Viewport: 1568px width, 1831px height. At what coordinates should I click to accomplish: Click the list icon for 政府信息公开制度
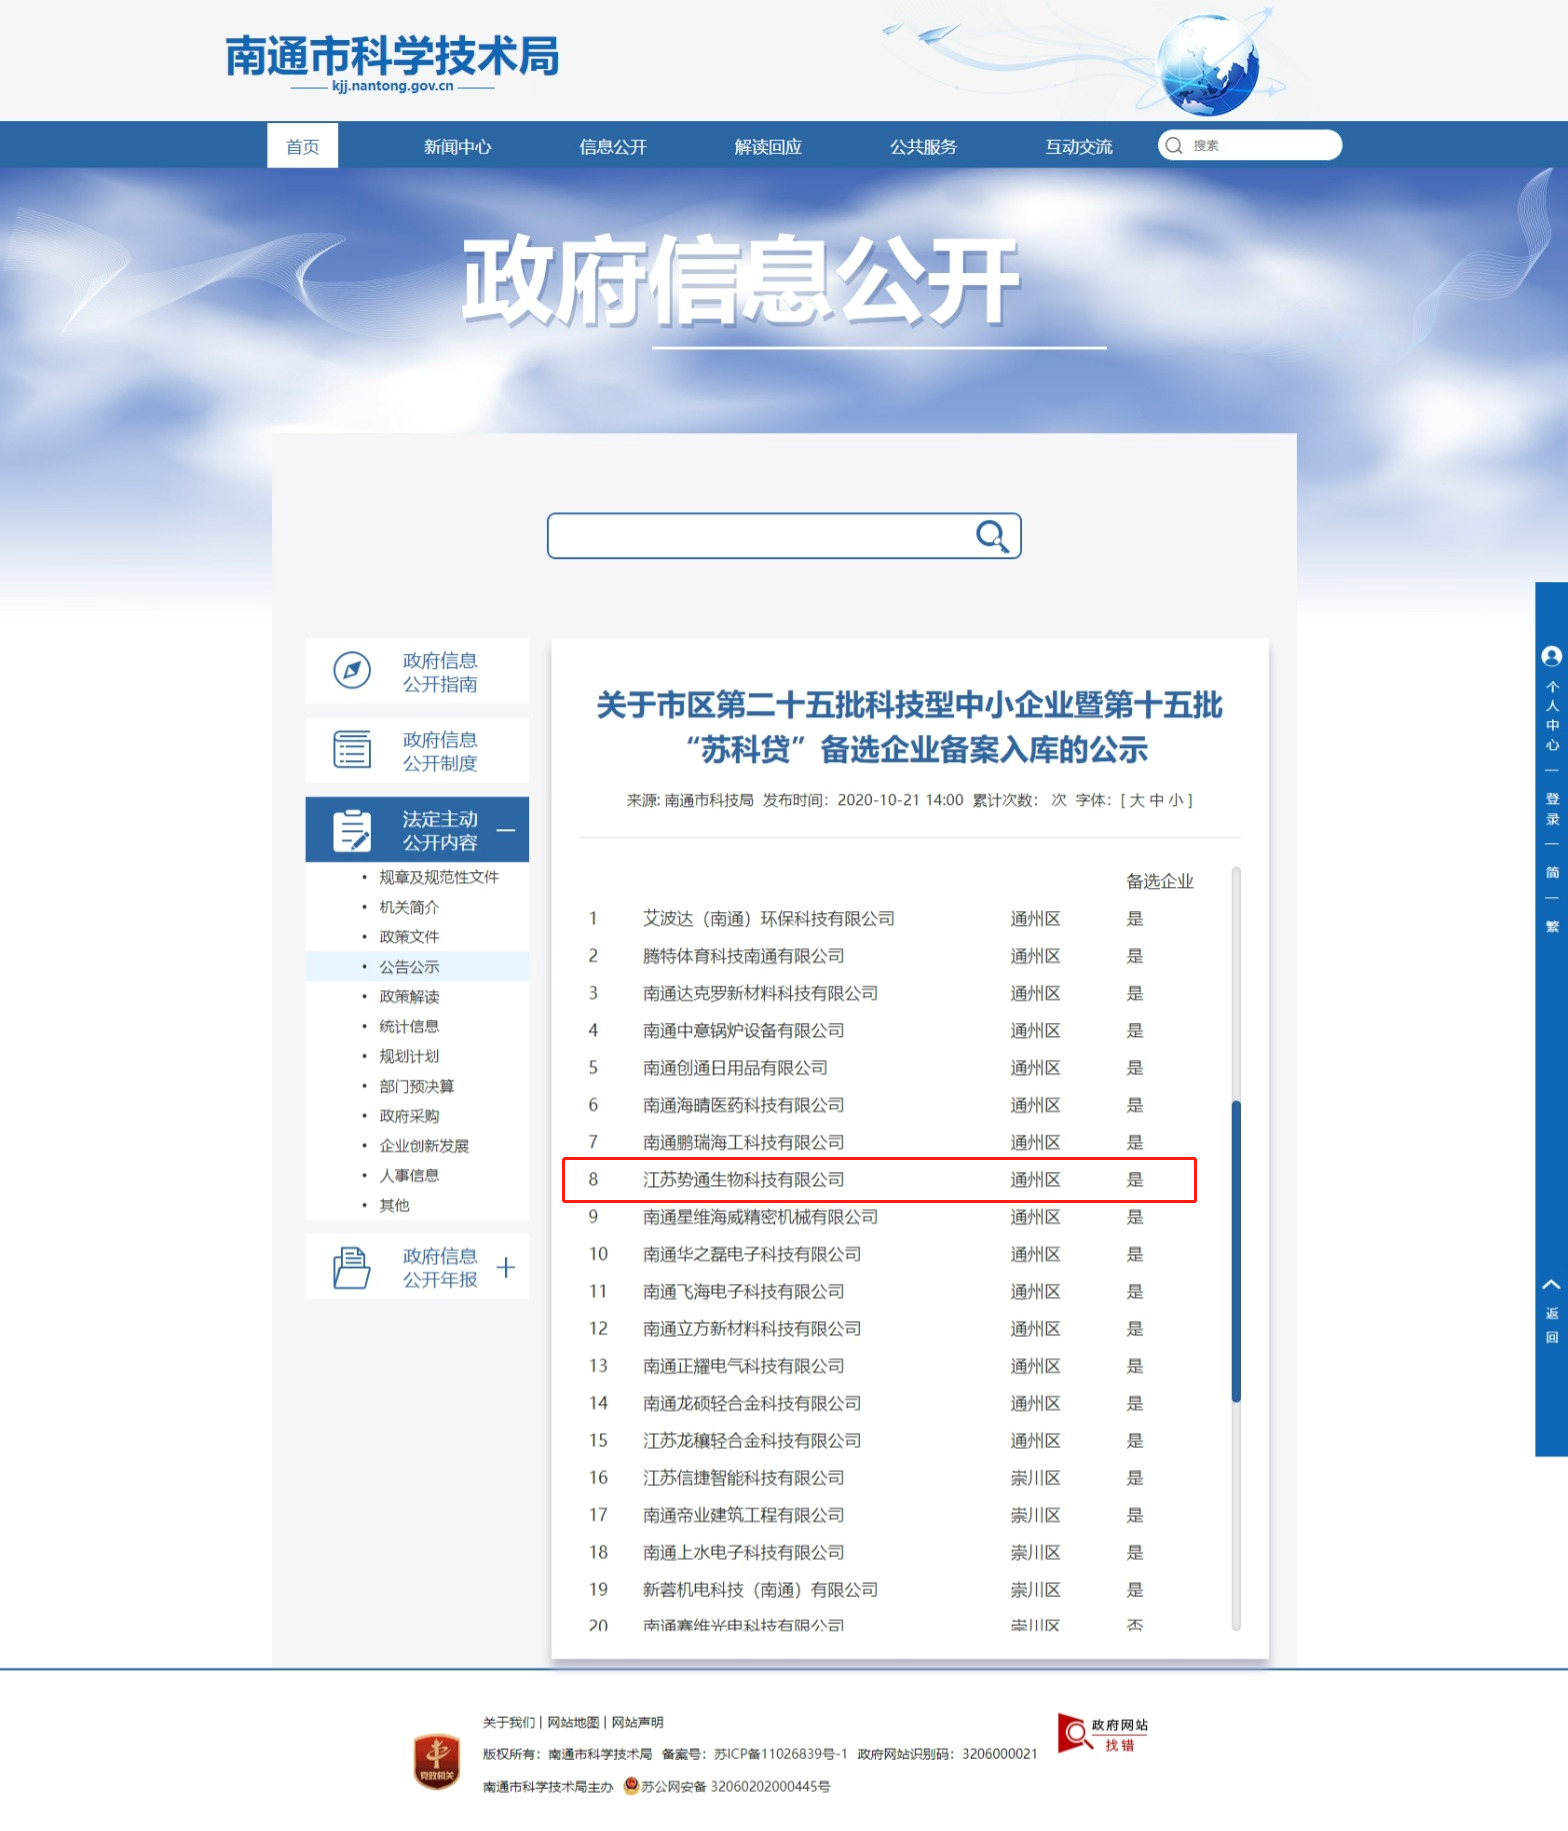pyautogui.click(x=351, y=749)
